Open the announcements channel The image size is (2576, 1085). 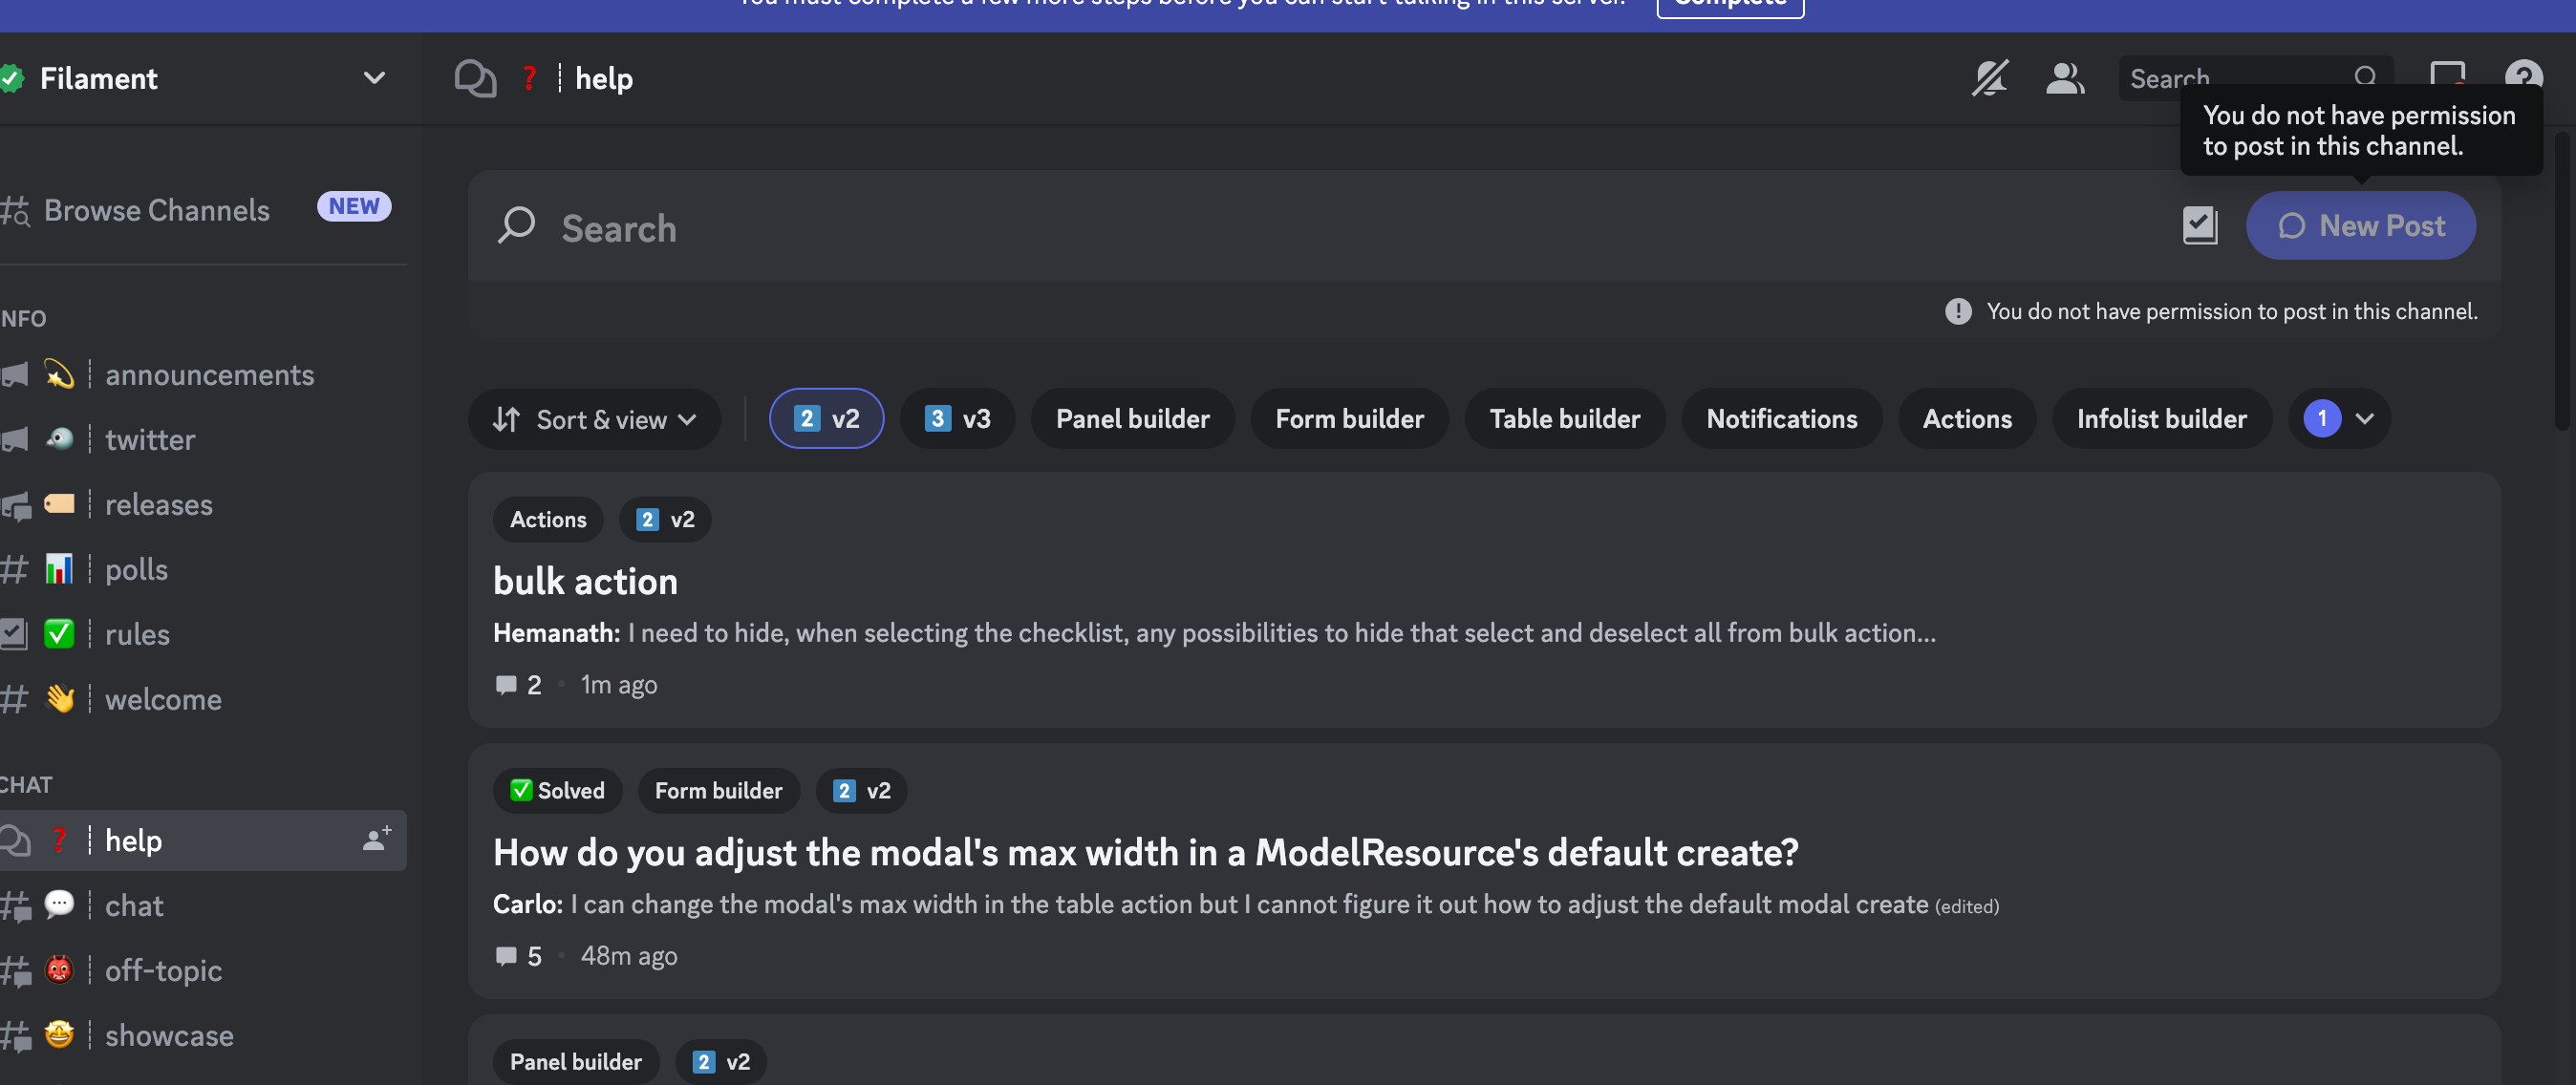point(209,375)
